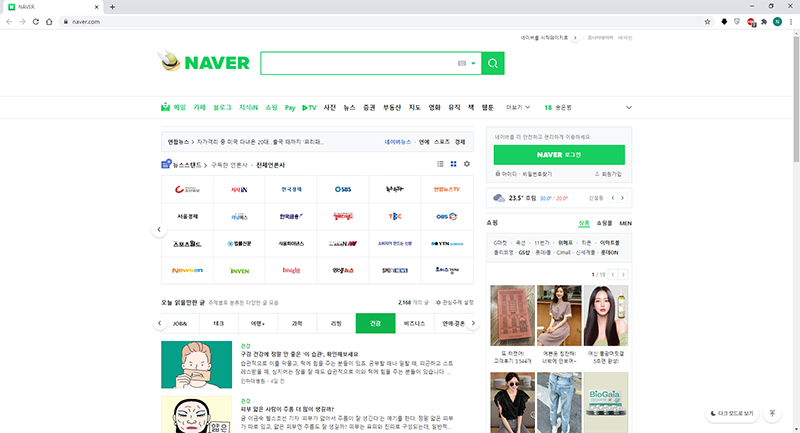Open 관심주제 설정 gear settings

click(455, 302)
